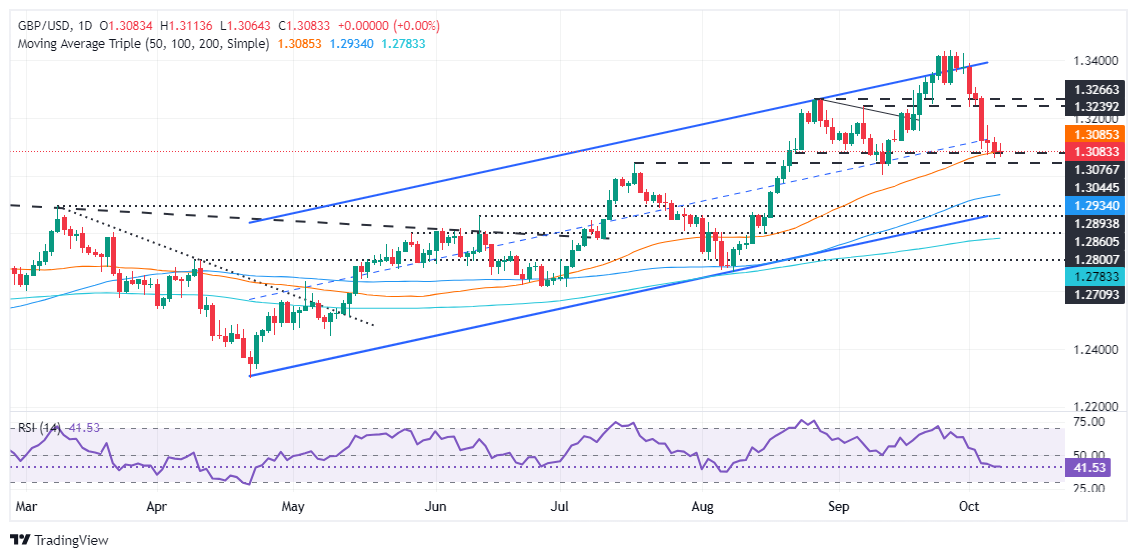Open the TradingView text link

[x=72, y=541]
